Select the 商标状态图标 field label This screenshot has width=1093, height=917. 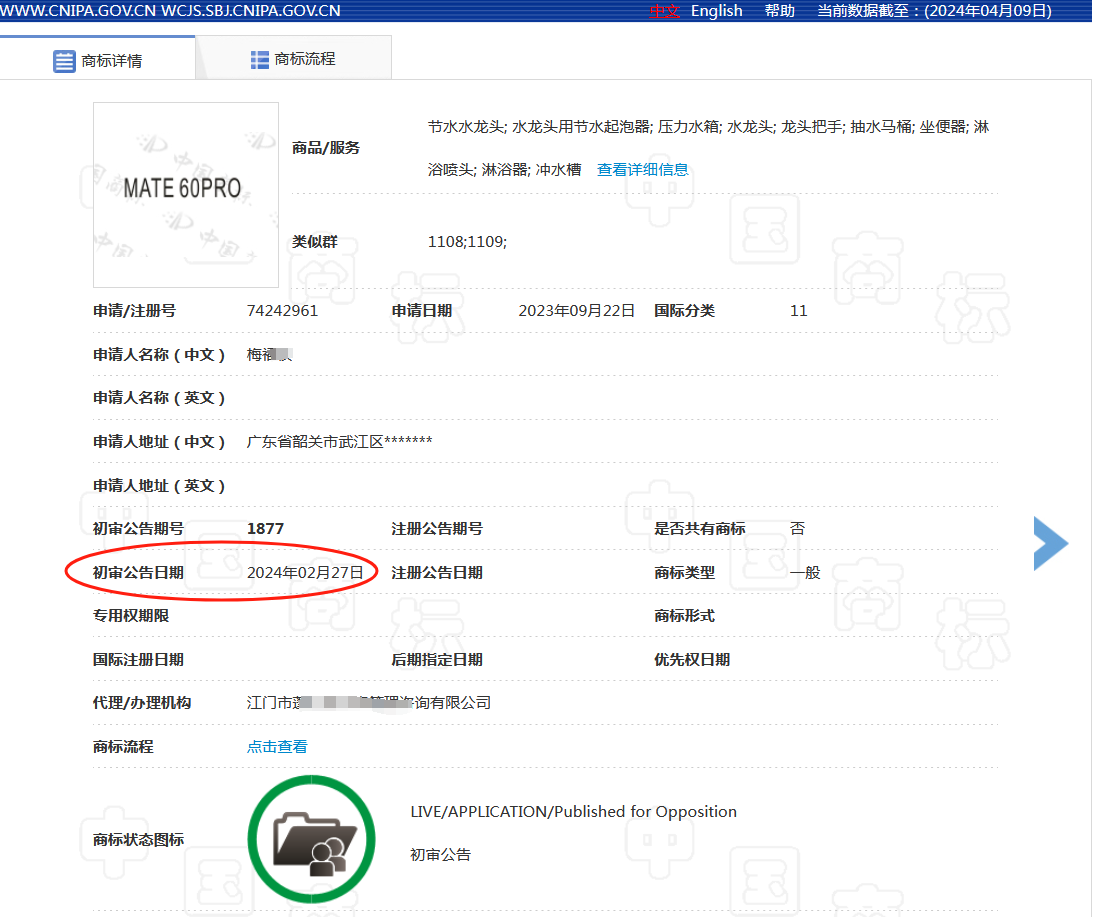tap(139, 840)
